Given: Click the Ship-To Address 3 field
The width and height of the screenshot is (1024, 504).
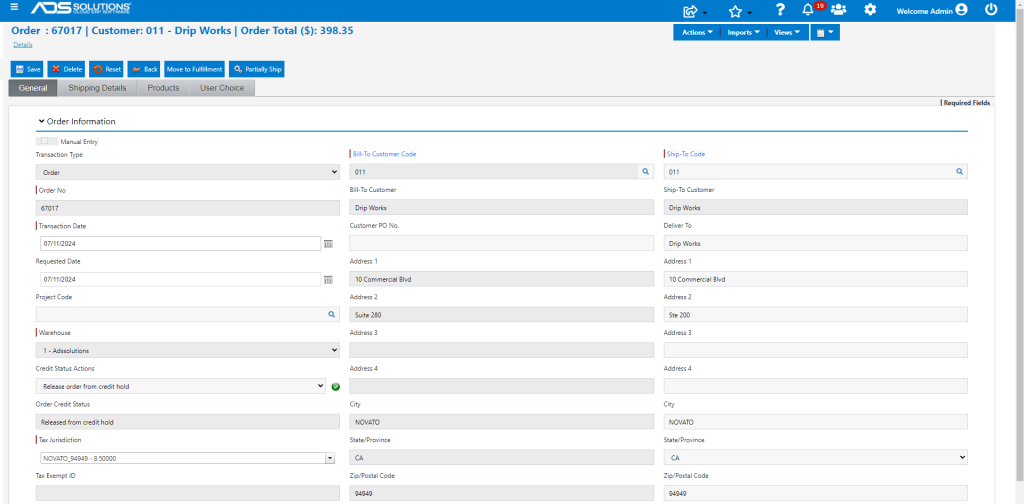Looking at the screenshot, I should click(816, 350).
